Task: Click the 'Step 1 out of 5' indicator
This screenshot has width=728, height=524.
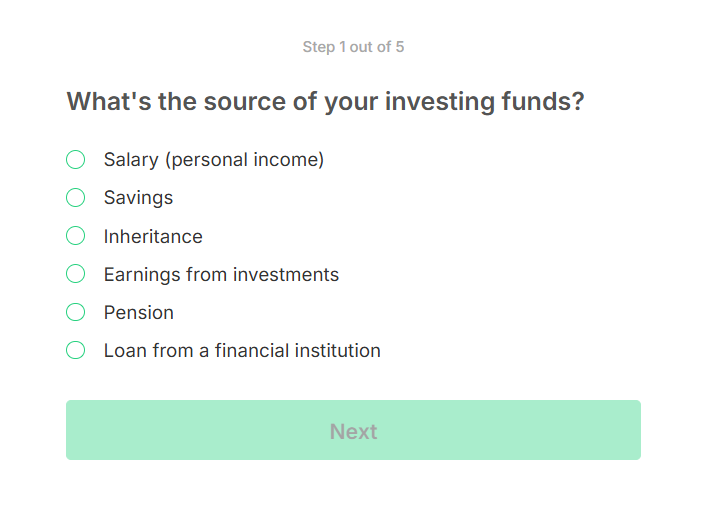Action: pyautogui.click(x=353, y=47)
